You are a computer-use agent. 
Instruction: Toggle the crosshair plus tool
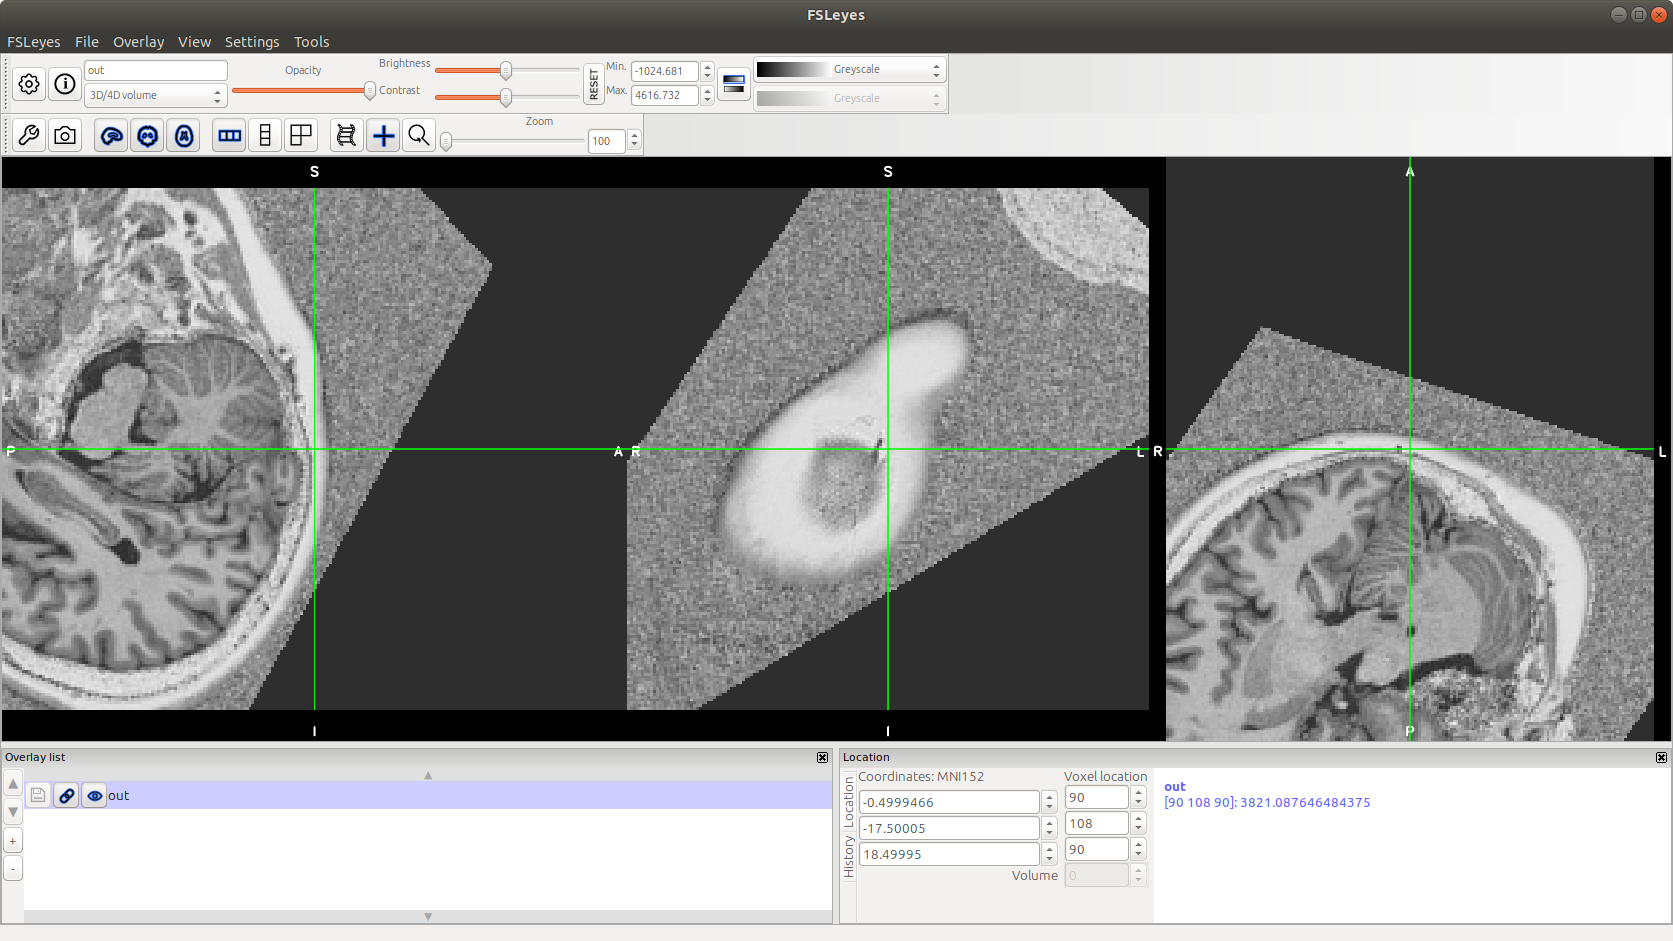coord(383,135)
